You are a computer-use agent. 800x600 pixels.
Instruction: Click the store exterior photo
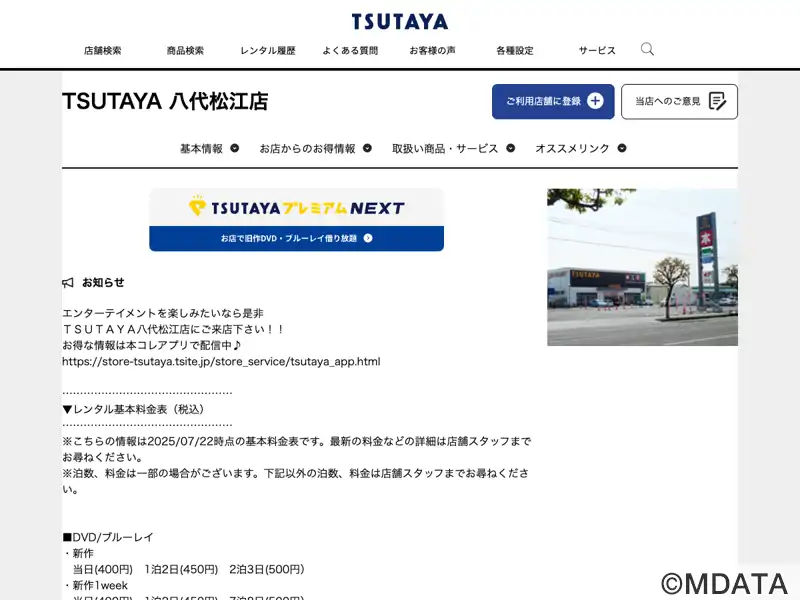[x=642, y=267]
